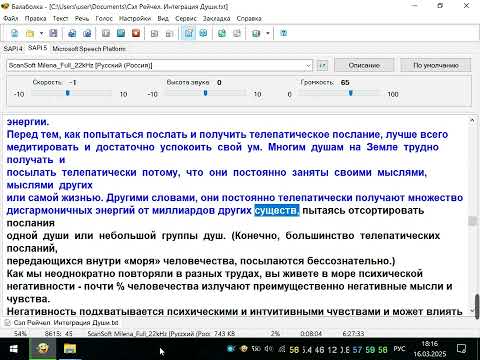Screen dimensions: 480x360
Task: Click the 743 KB file size in status bar
Action: coord(224,333)
